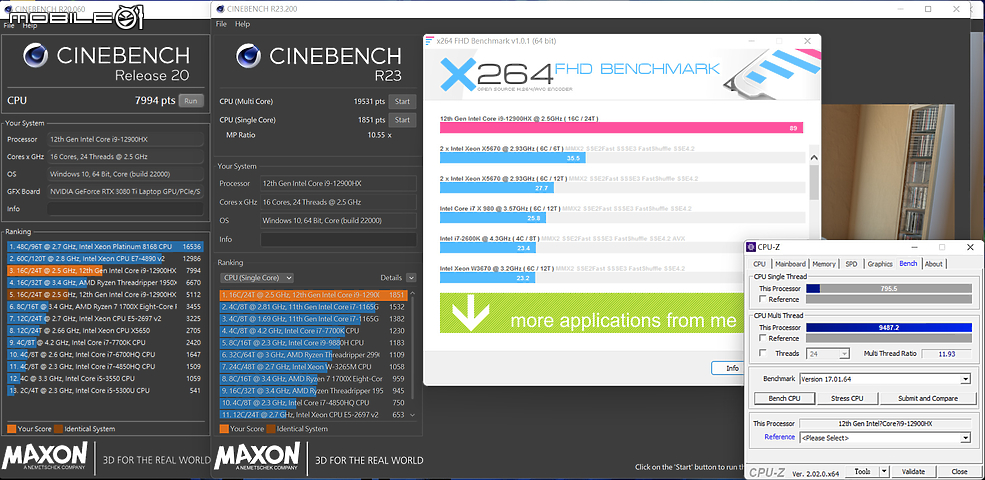
Task: Start the CPU (Single Core) test in R23
Action: click(402, 120)
